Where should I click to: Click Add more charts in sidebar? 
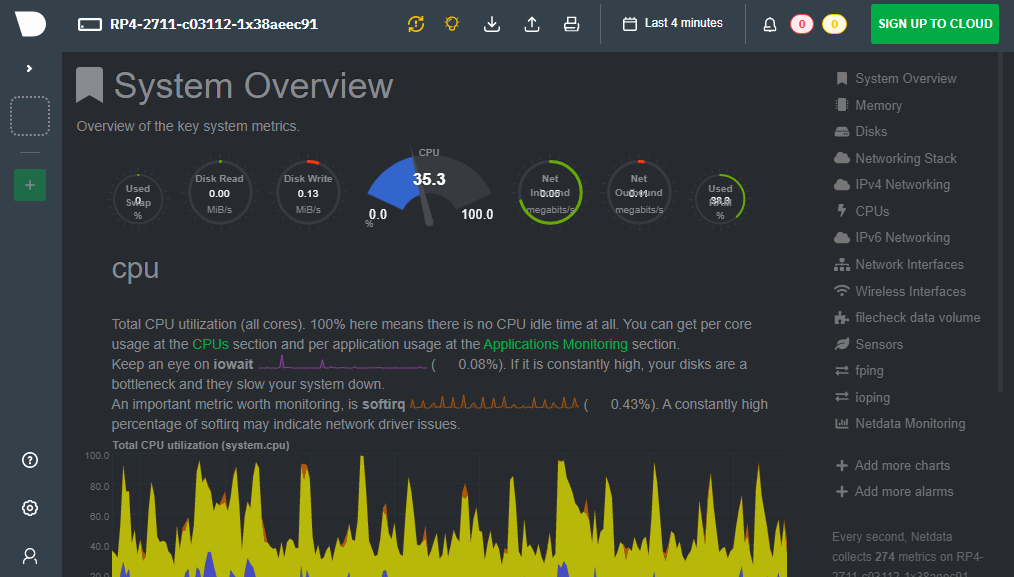point(902,465)
